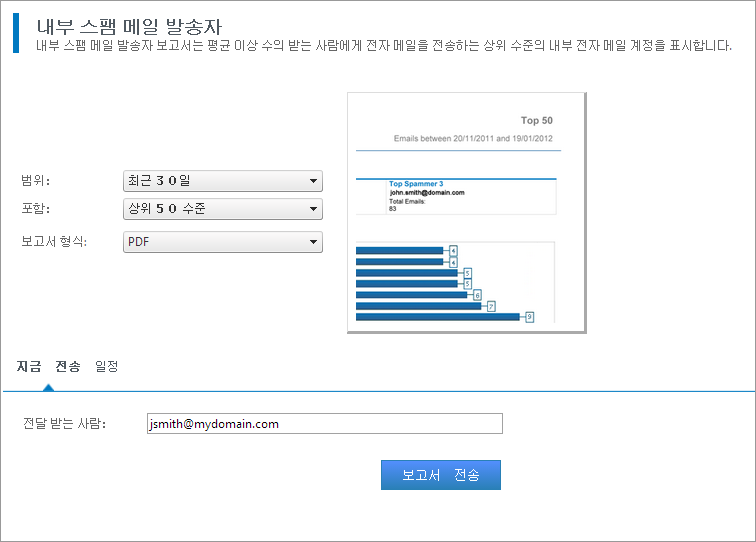Switch to the 지금 전송 tab
The image size is (756, 542).
click(48, 366)
